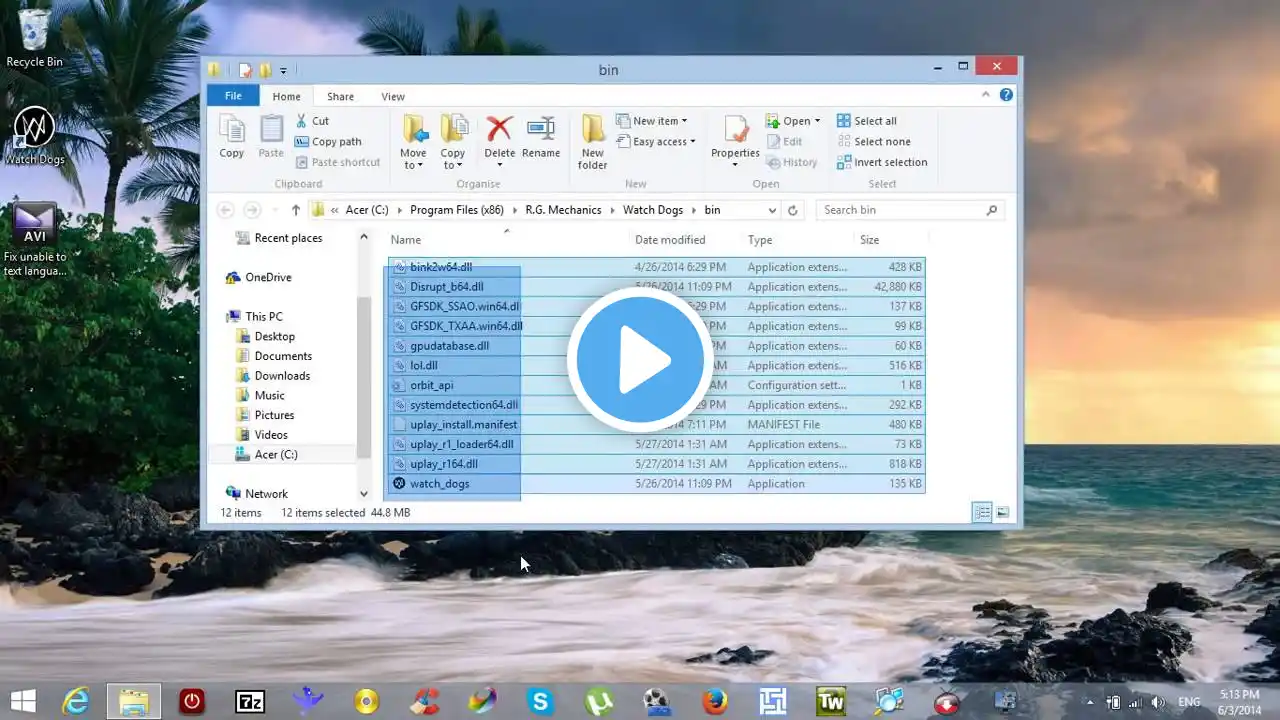Open Properties from the ribbon
1280x720 pixels.
click(735, 132)
